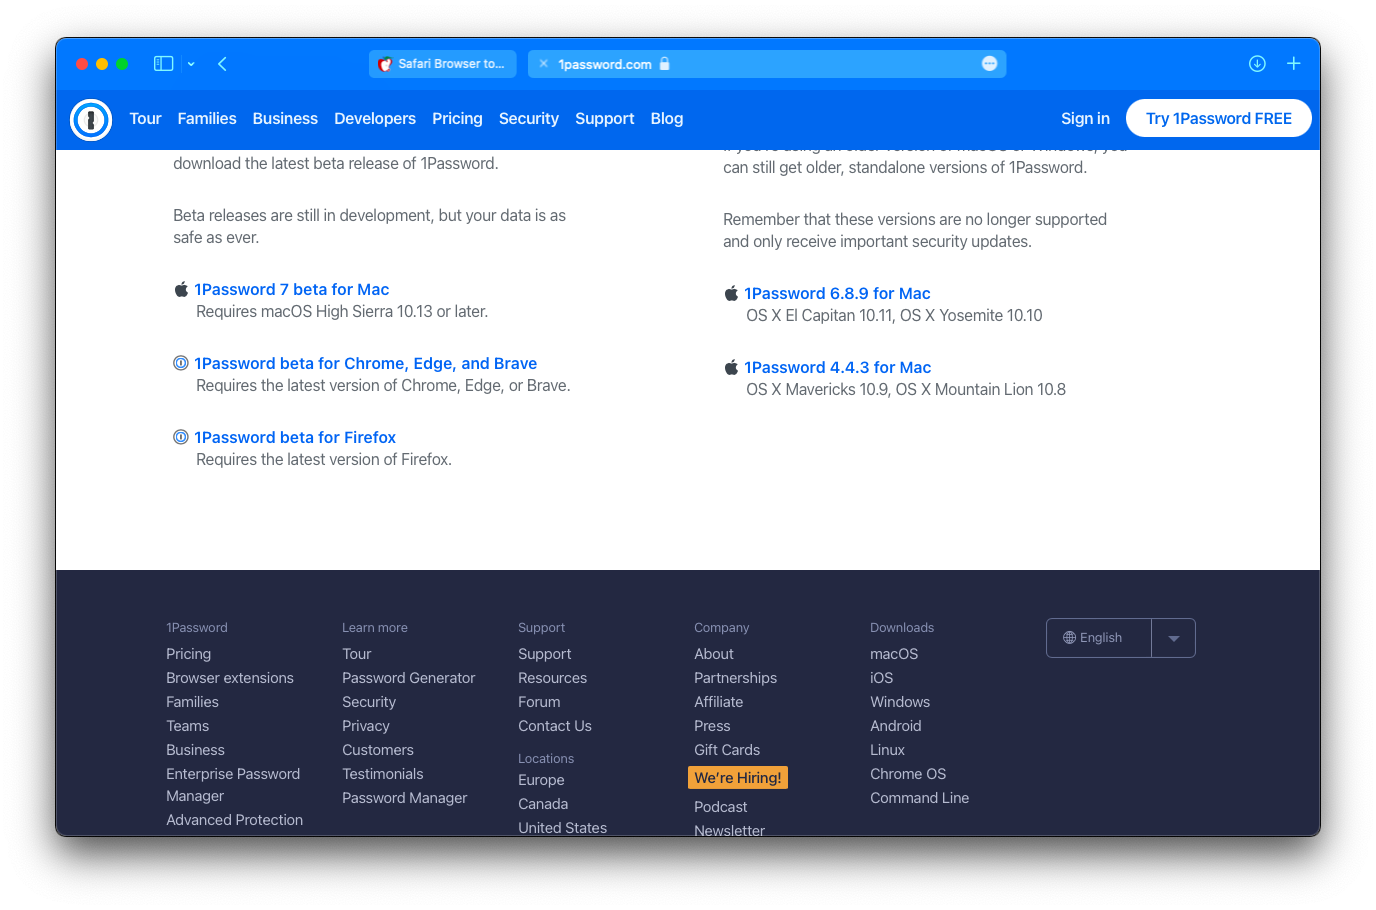Open the Safari downloads icon

click(x=1257, y=64)
